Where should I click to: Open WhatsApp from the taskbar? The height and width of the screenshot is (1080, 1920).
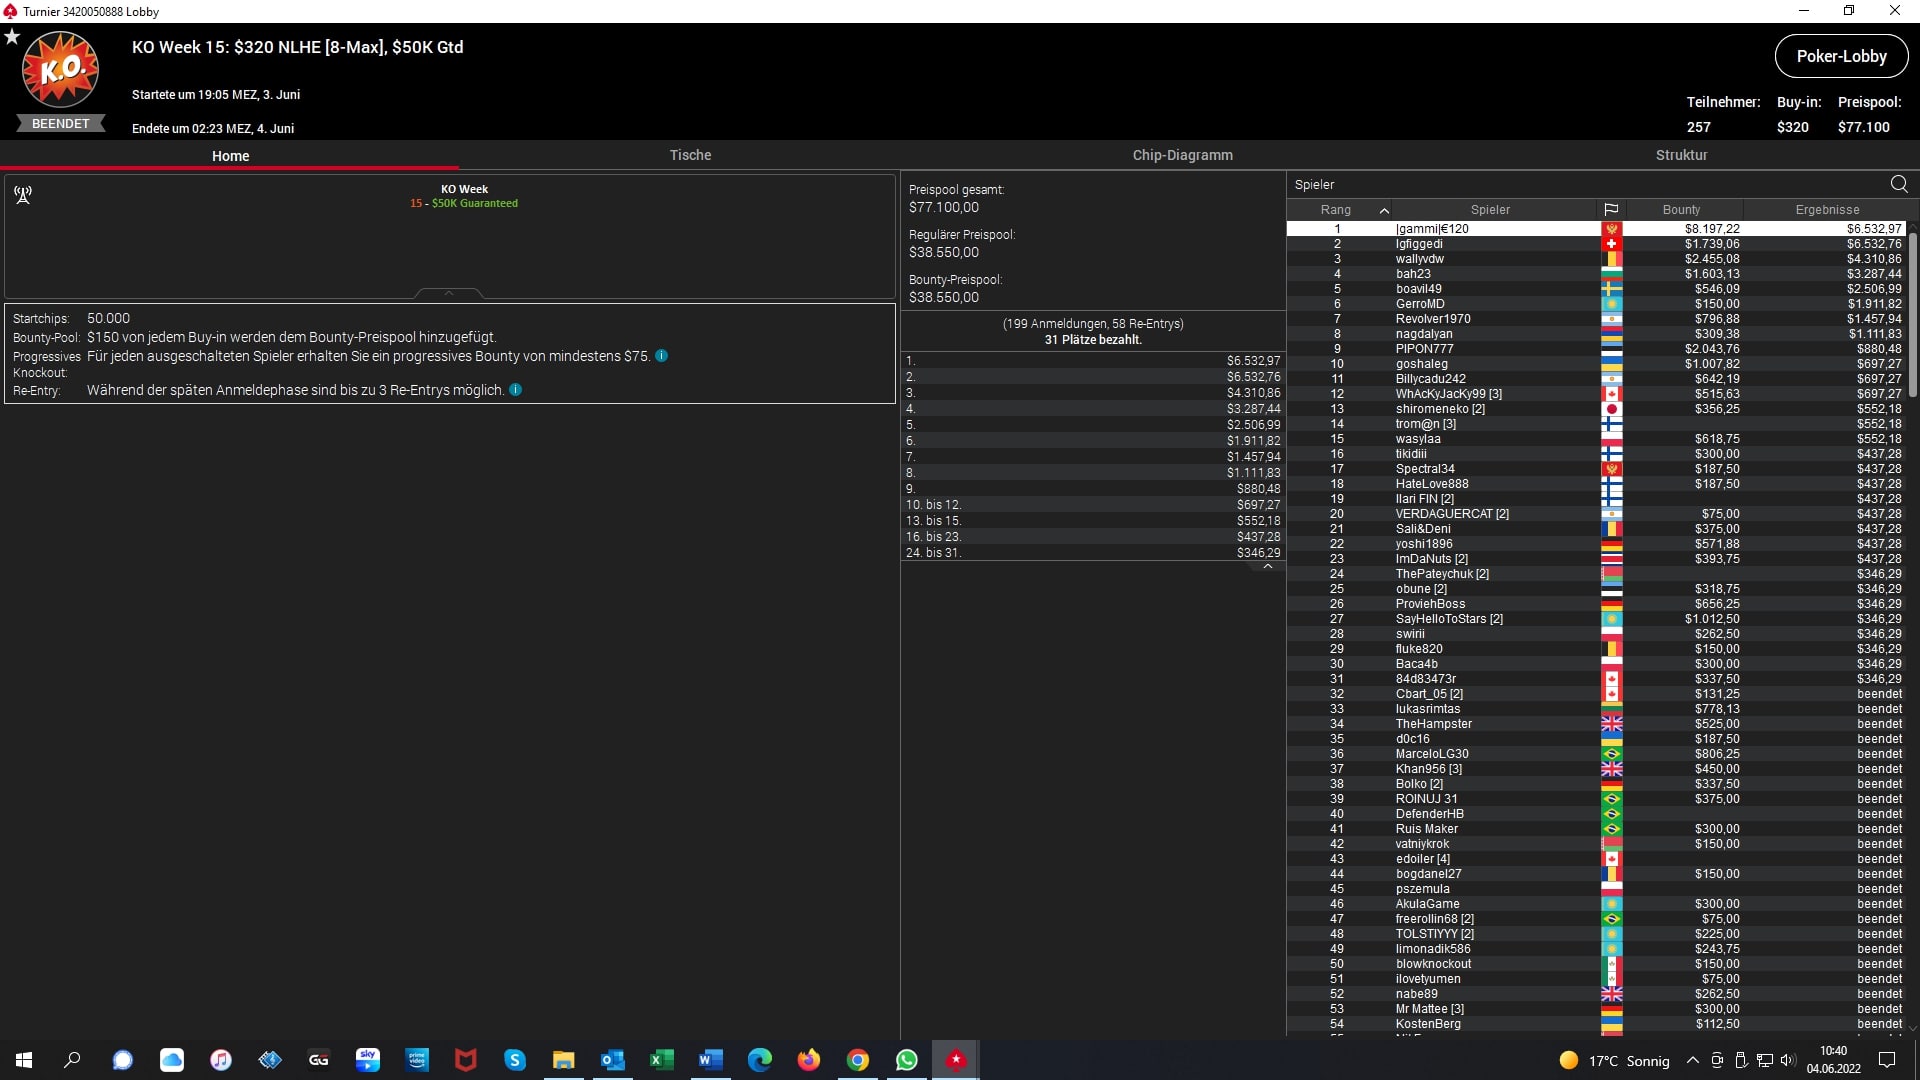click(907, 1060)
